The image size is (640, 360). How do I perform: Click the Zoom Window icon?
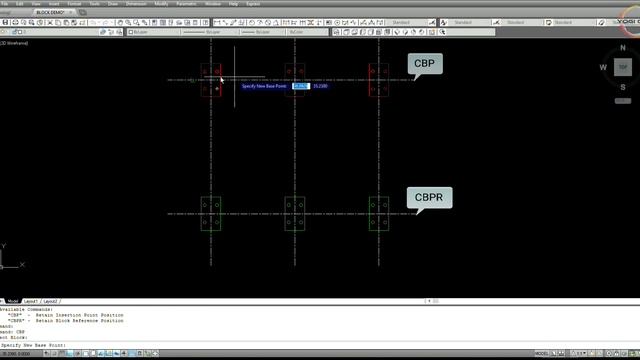click(x=136, y=22)
